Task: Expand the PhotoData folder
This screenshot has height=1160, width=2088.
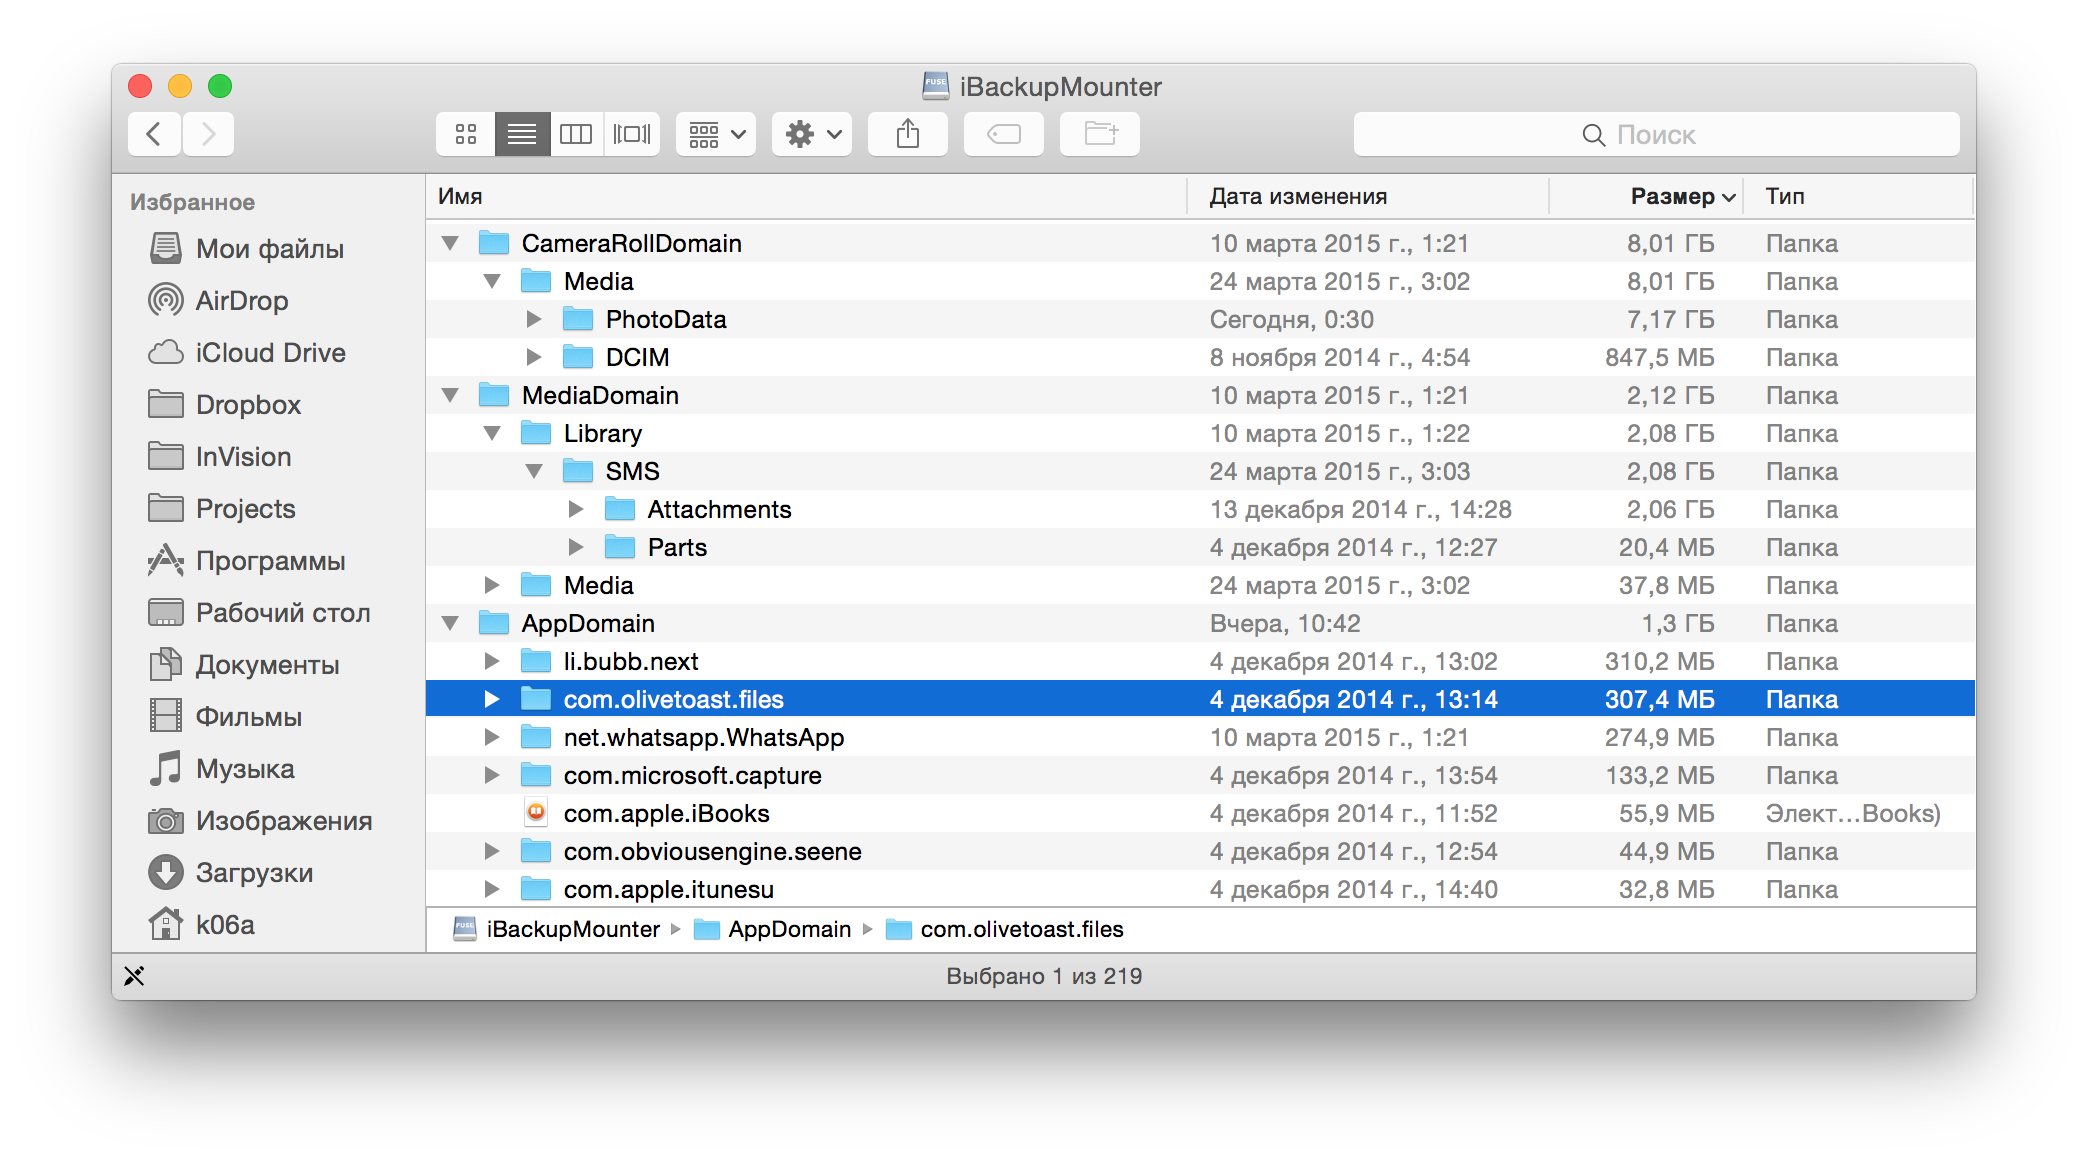Action: [x=534, y=319]
